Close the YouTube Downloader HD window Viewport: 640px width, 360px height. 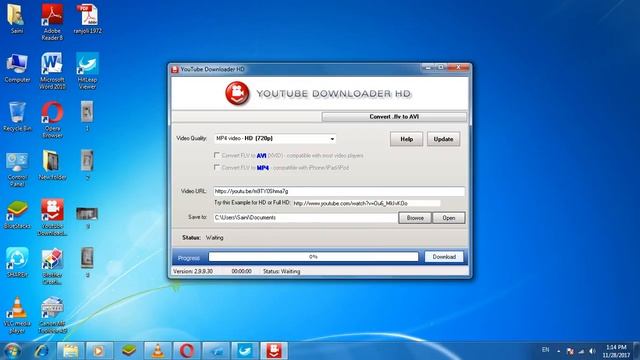click(458, 67)
